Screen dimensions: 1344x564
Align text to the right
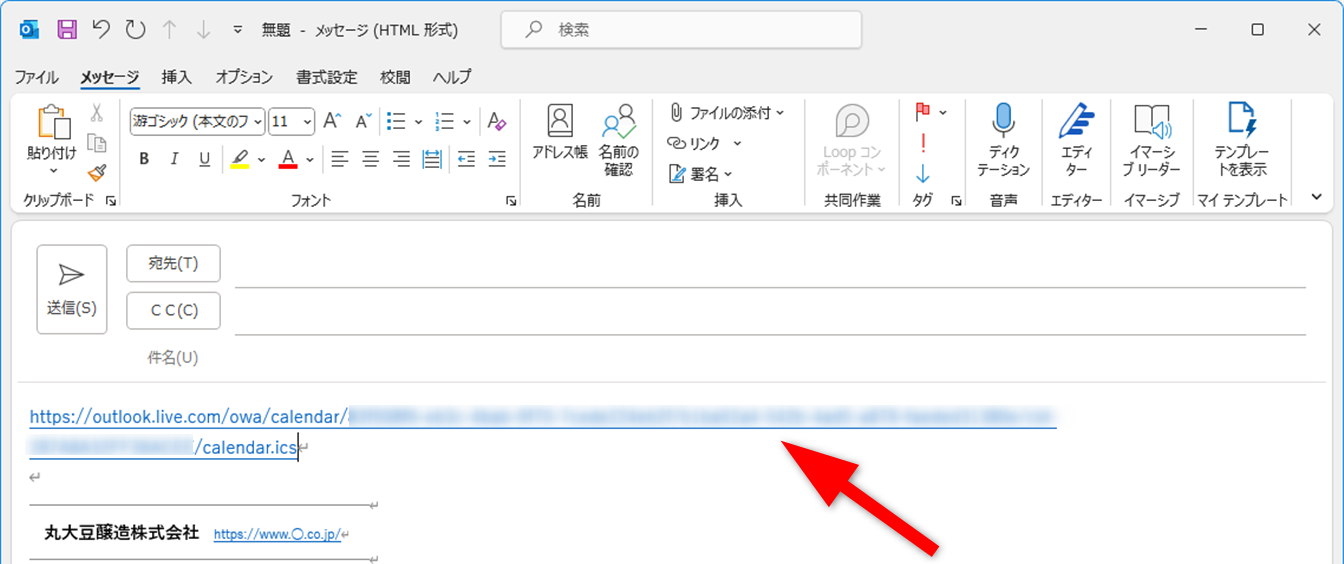(x=402, y=158)
